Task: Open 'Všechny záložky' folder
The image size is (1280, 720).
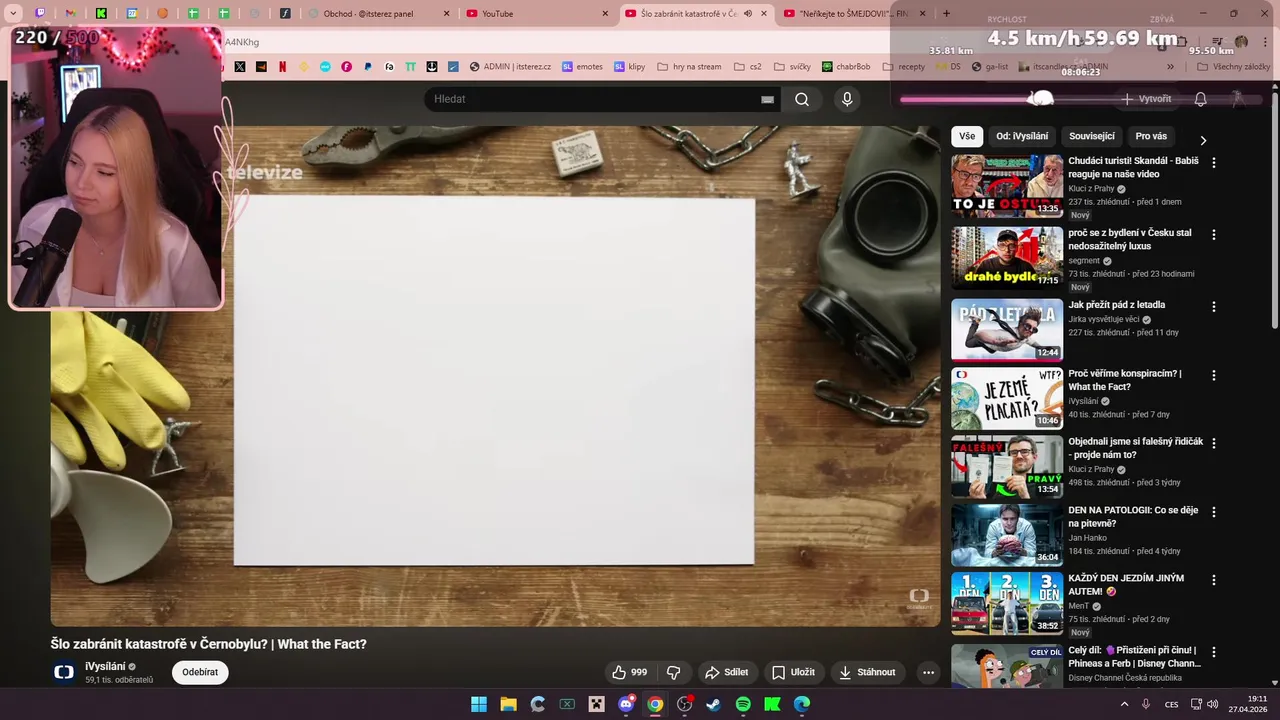Action: (x=1234, y=67)
